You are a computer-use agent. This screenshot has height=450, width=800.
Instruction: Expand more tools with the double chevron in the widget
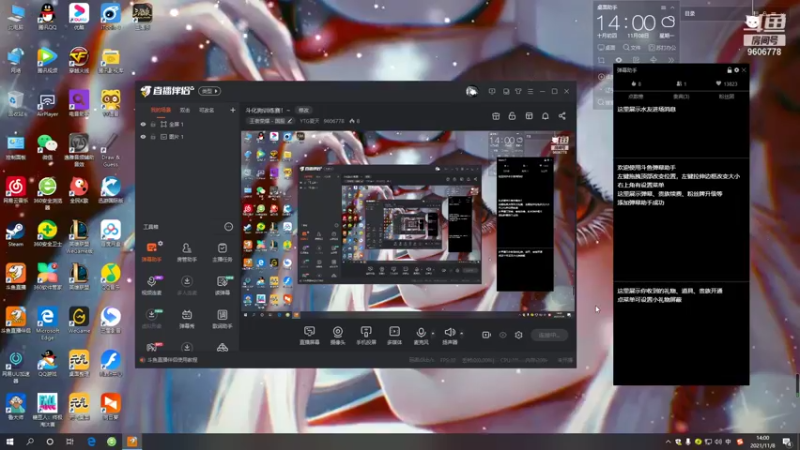click(x=671, y=60)
